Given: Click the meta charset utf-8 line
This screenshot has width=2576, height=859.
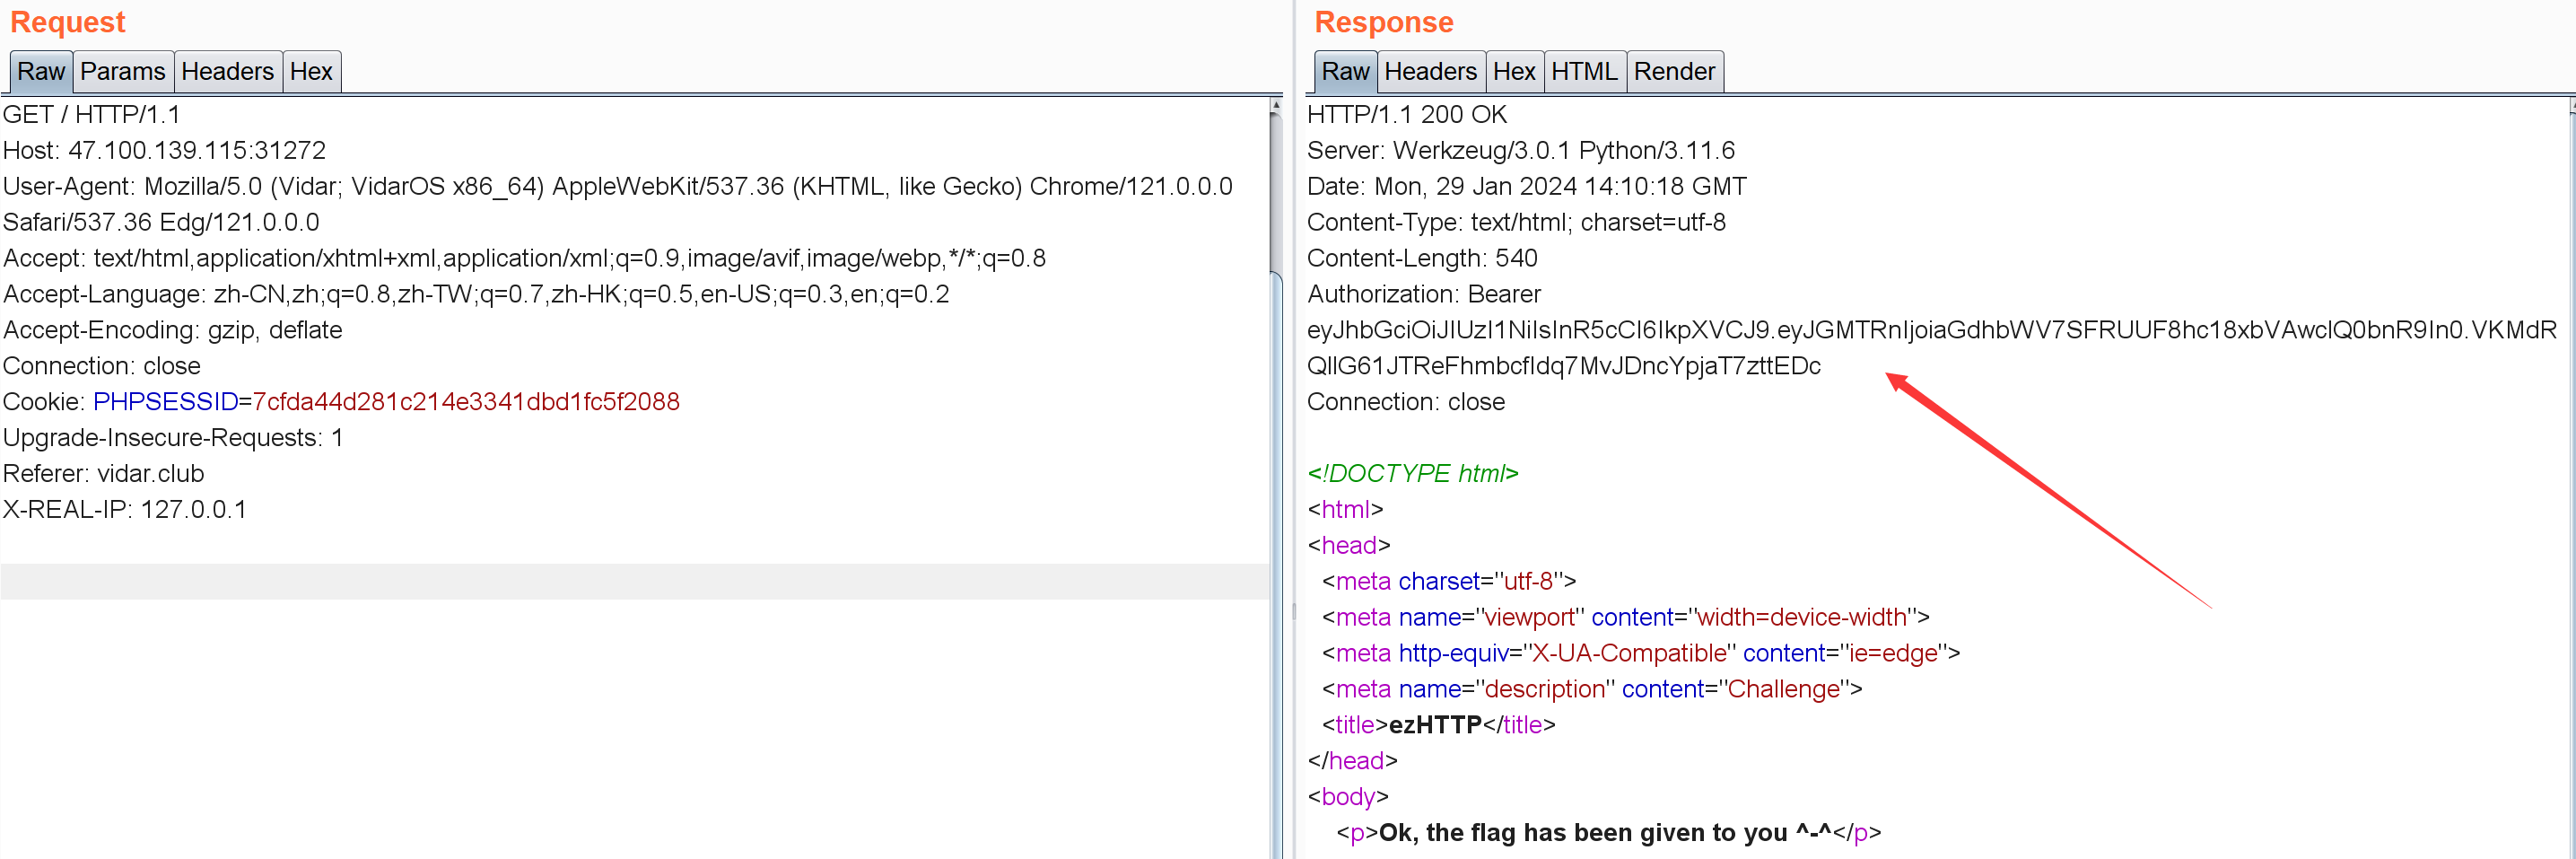Looking at the screenshot, I should point(1449,583).
